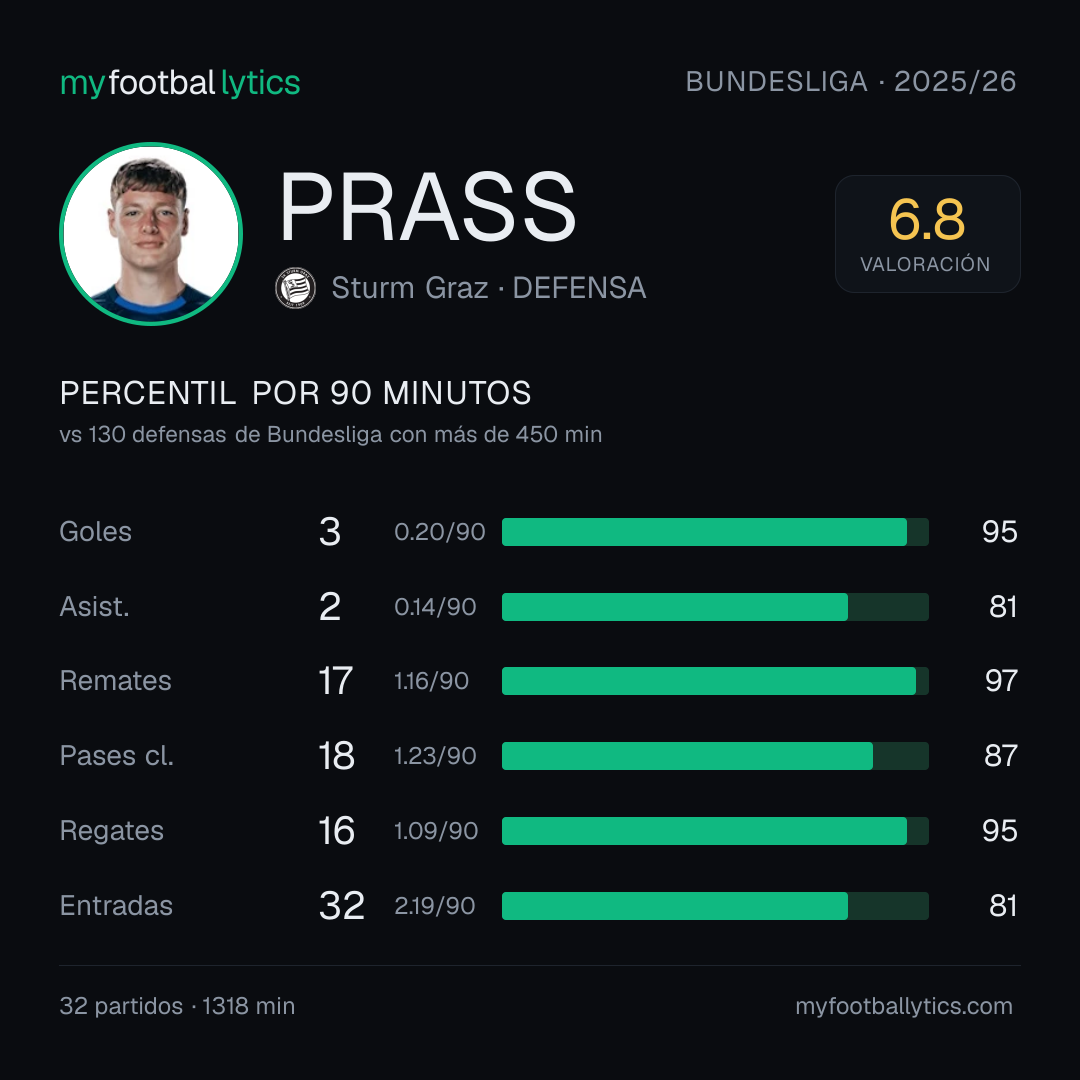Click the Sturm Graz club crest
The width and height of the screenshot is (1080, 1080).
tap(295, 288)
